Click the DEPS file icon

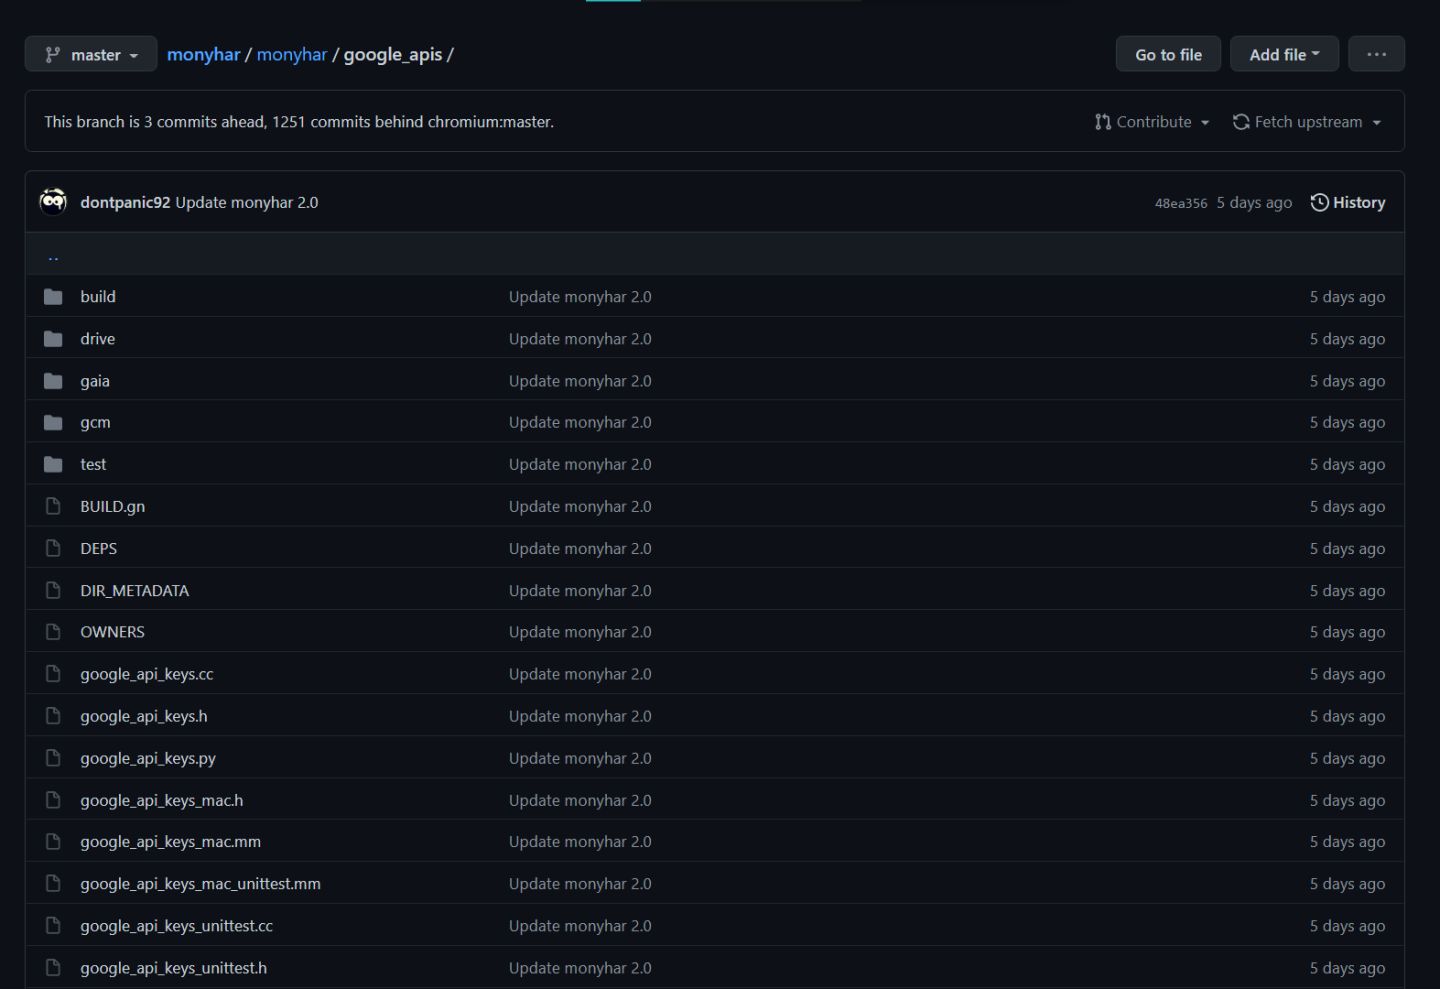[53, 548]
